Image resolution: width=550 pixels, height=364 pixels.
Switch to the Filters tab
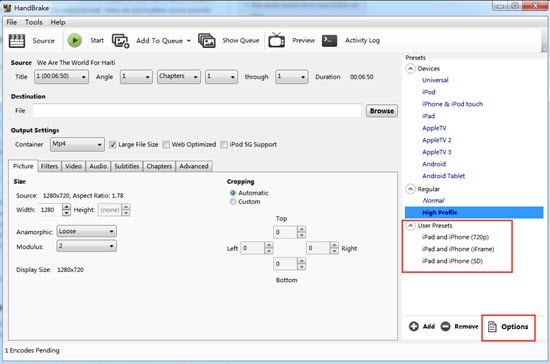(49, 166)
